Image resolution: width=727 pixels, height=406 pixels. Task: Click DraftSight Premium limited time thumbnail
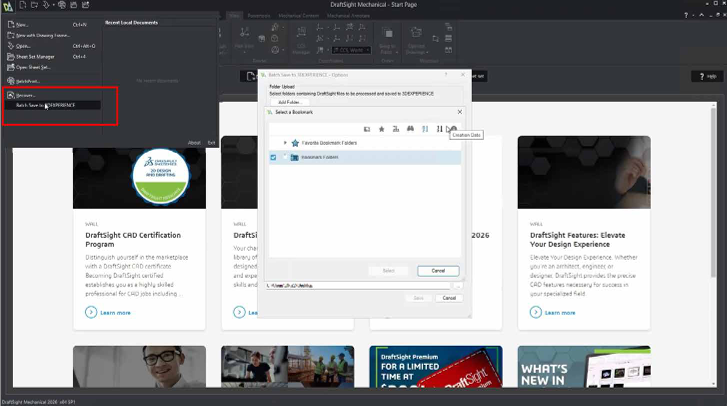click(x=436, y=367)
